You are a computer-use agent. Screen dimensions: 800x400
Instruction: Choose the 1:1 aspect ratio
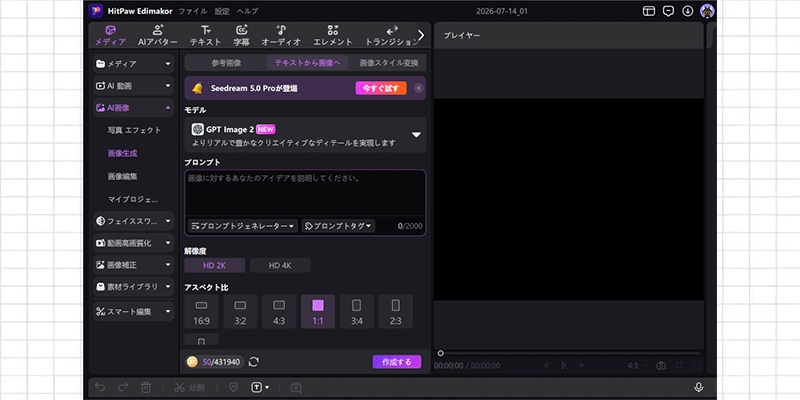[318, 311]
